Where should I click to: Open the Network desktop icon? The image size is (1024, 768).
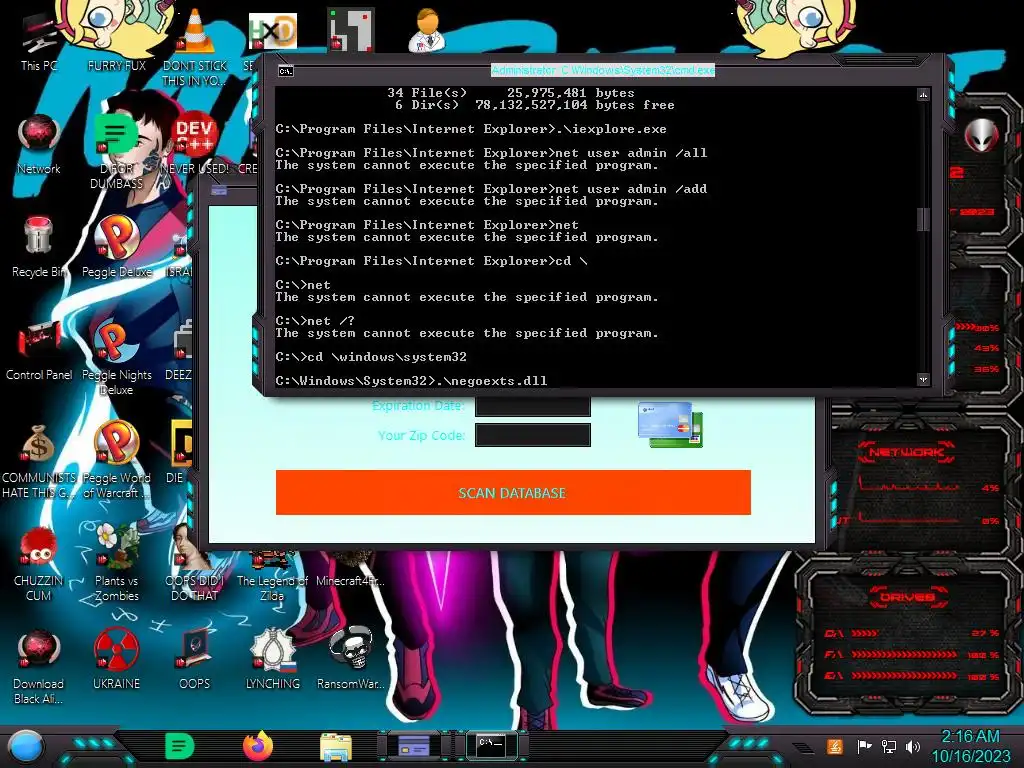pyautogui.click(x=39, y=144)
